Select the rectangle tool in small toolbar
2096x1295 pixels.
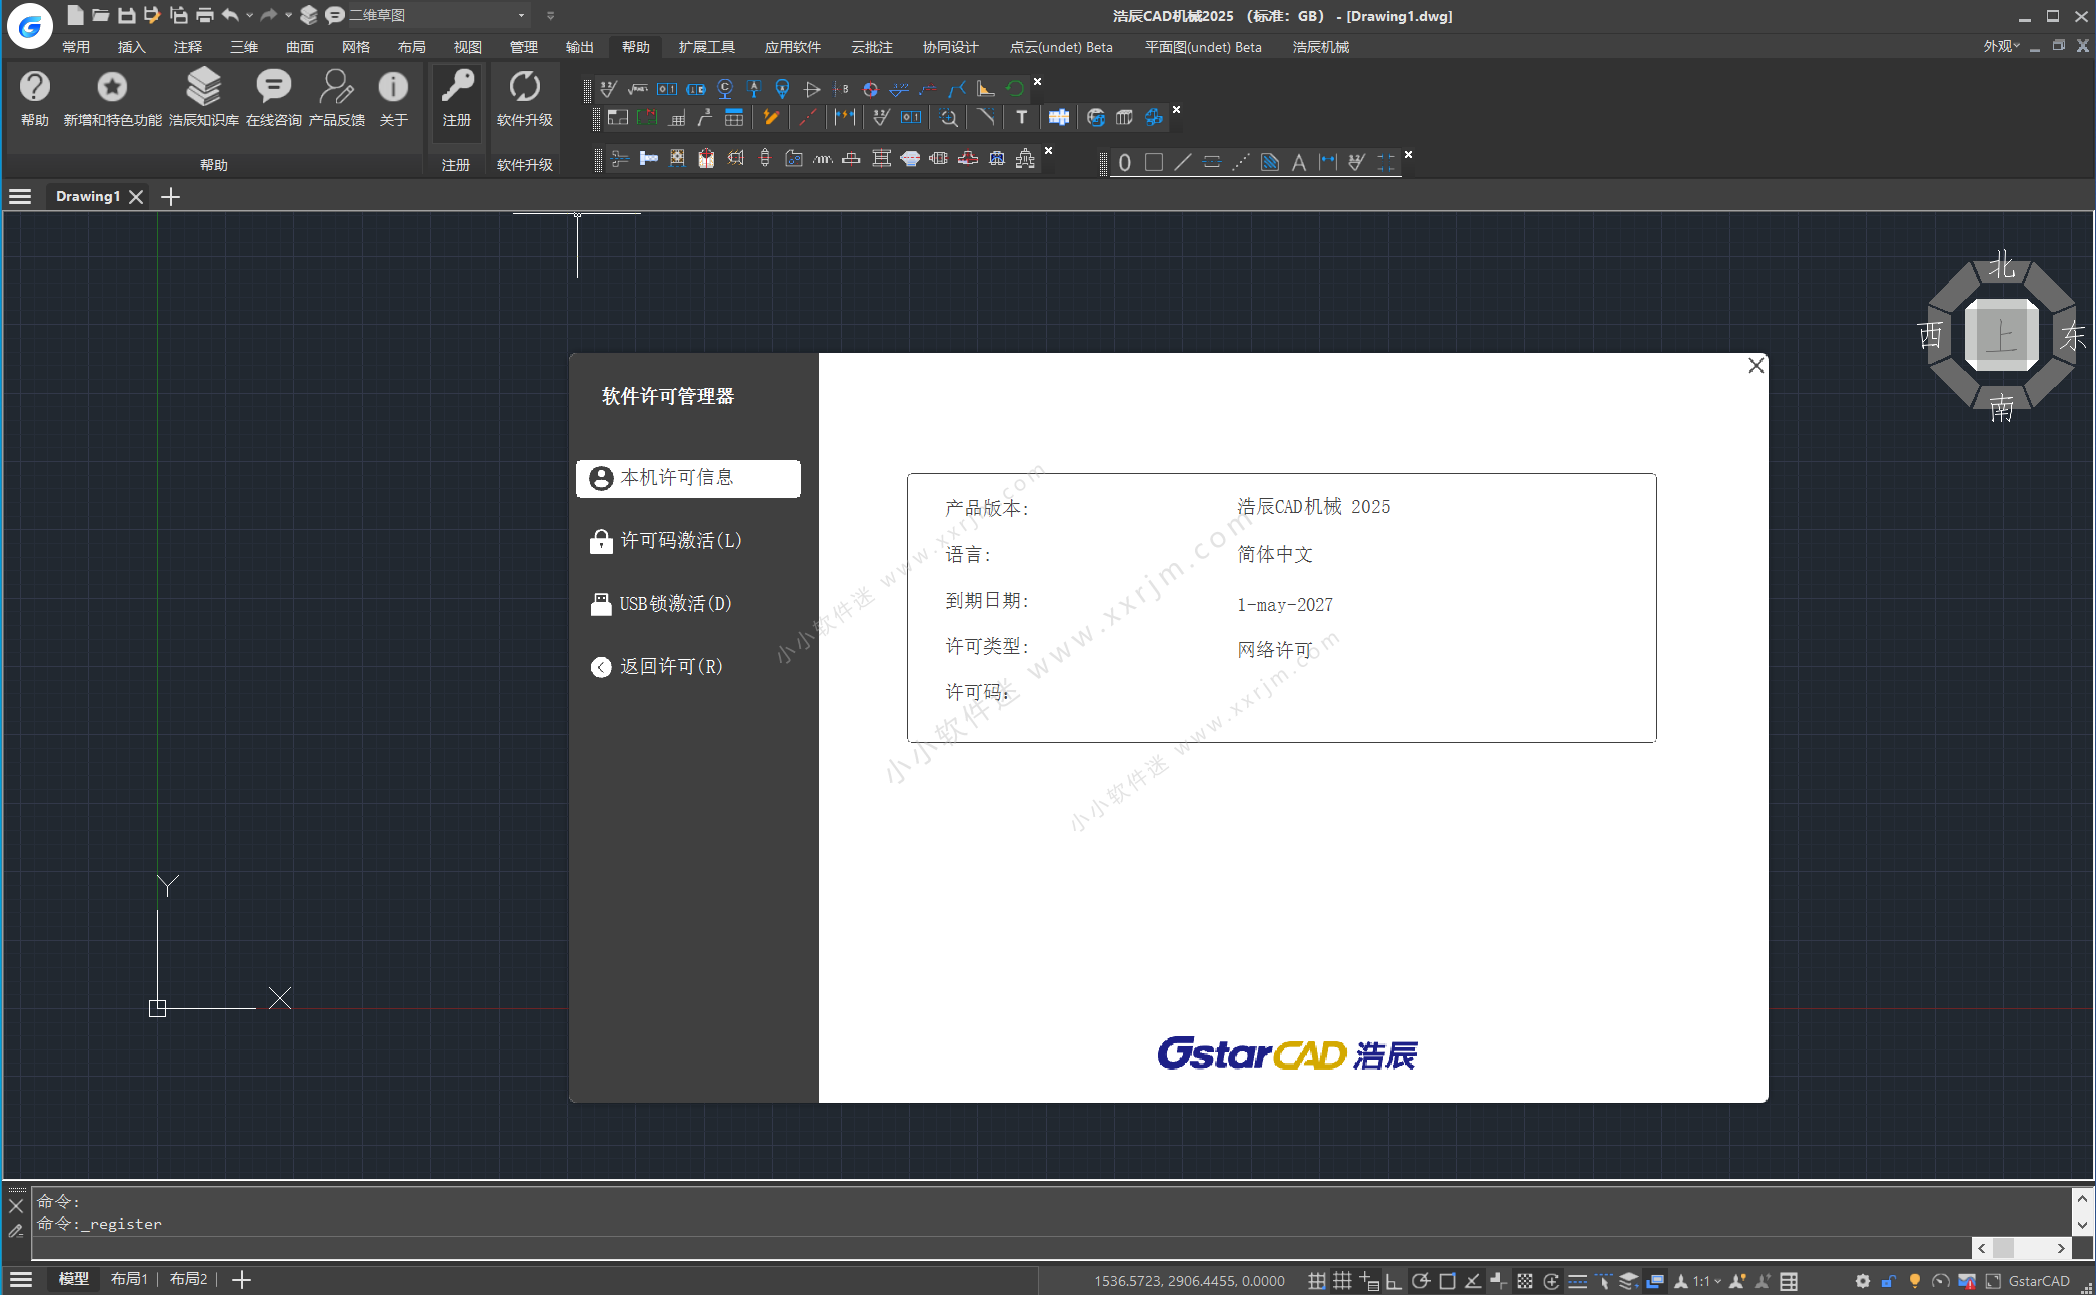click(x=1153, y=163)
